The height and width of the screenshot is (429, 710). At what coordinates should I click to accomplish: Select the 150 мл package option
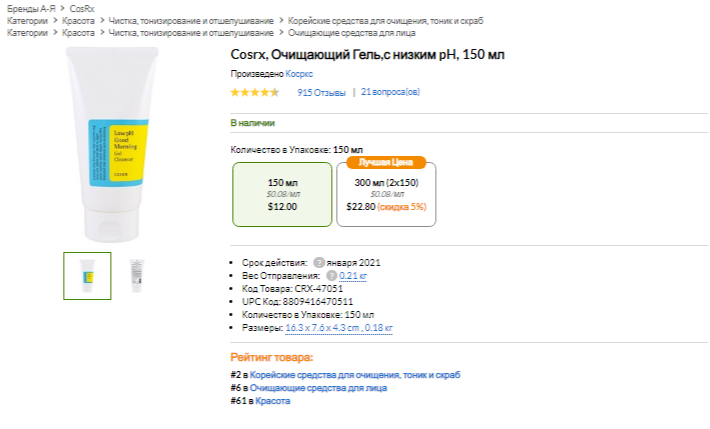click(282, 194)
